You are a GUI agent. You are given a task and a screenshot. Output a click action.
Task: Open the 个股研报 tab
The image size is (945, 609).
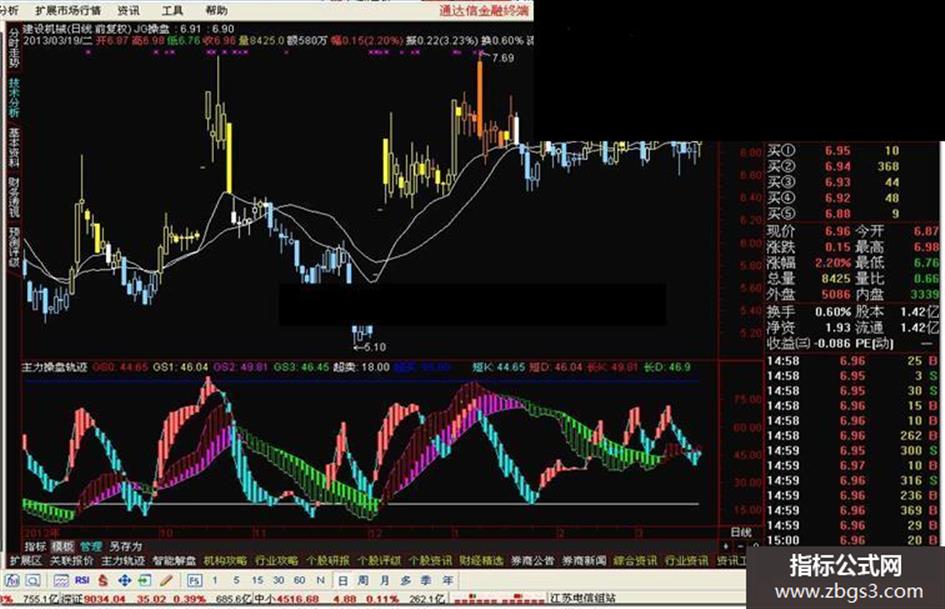(328, 561)
